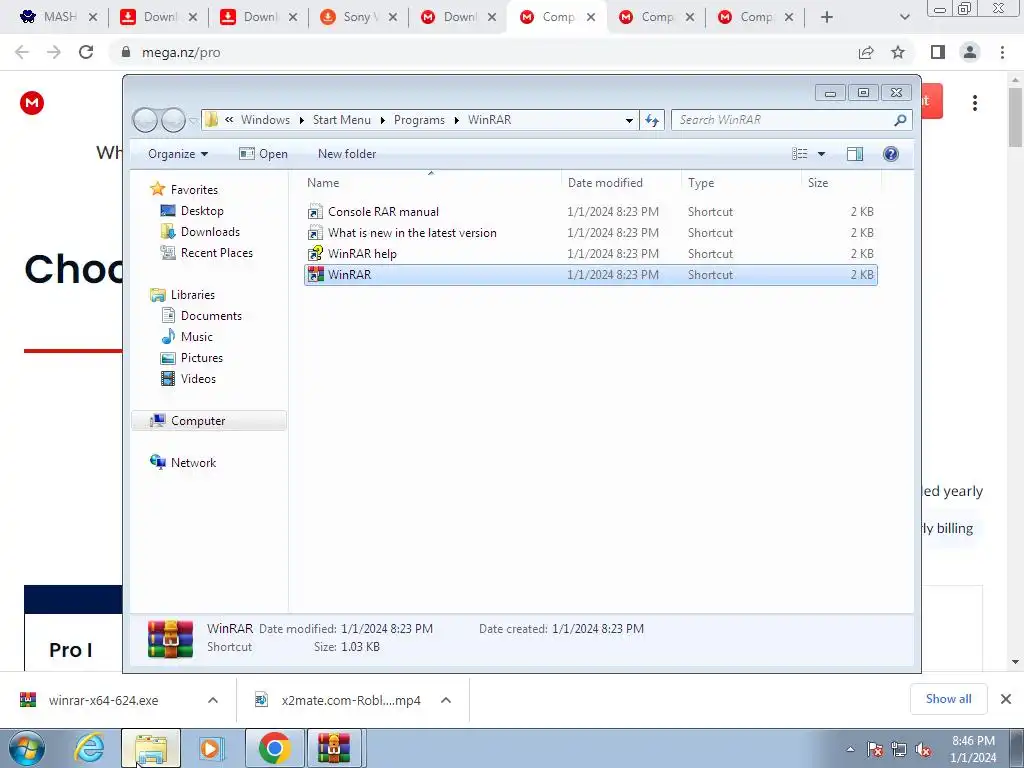Open Windows Start button
Viewport: 1024px width, 768px height.
[x=26, y=748]
